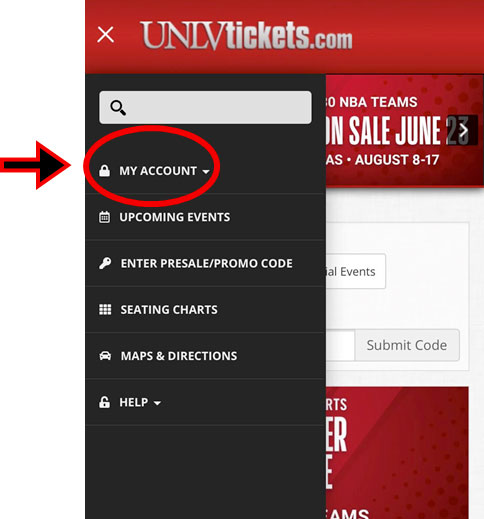The width and height of the screenshot is (484, 519).
Task: Expand the Help dropdown arrow
Action: [157, 403]
